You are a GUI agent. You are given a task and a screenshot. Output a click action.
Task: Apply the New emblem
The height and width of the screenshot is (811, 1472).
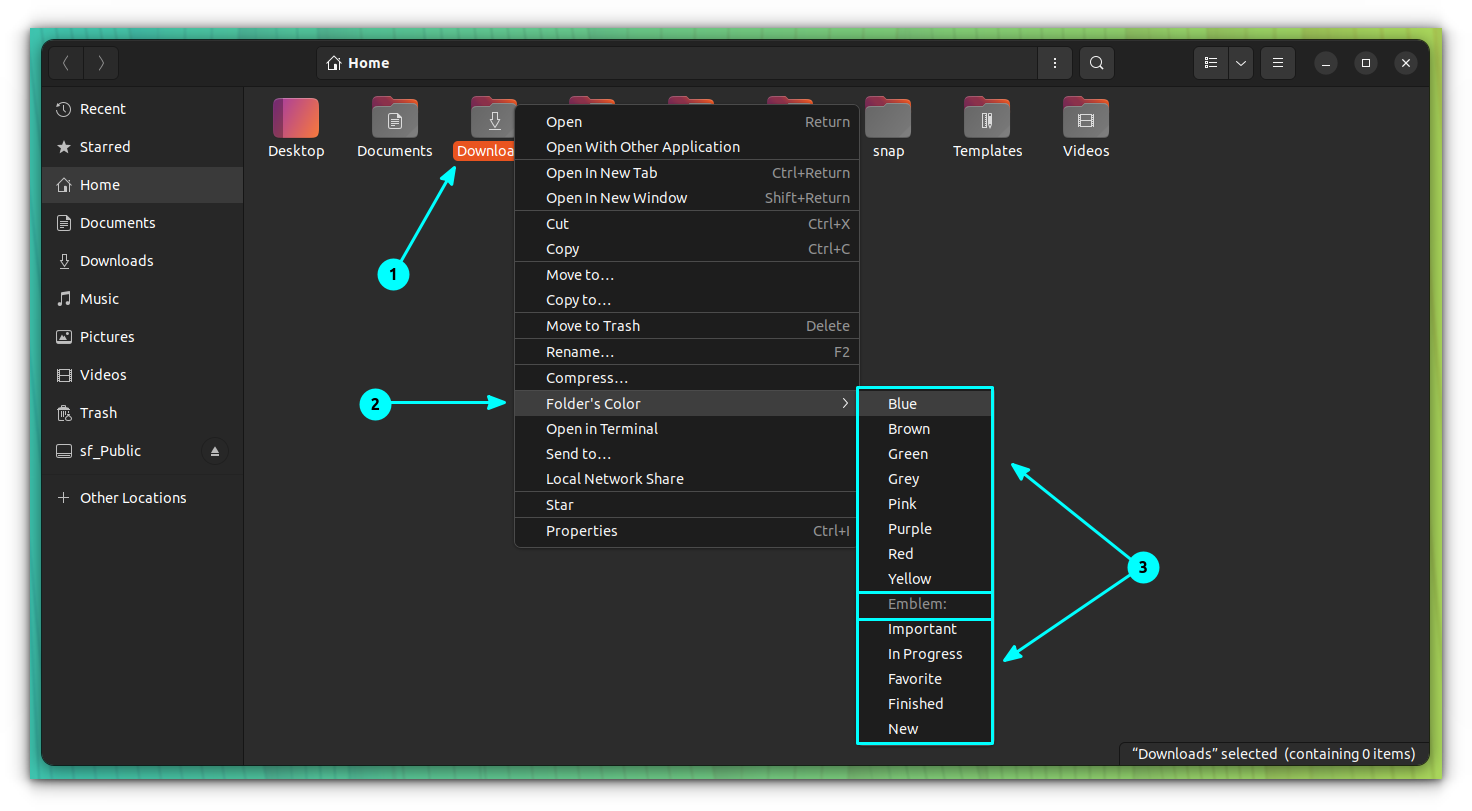tap(925, 729)
